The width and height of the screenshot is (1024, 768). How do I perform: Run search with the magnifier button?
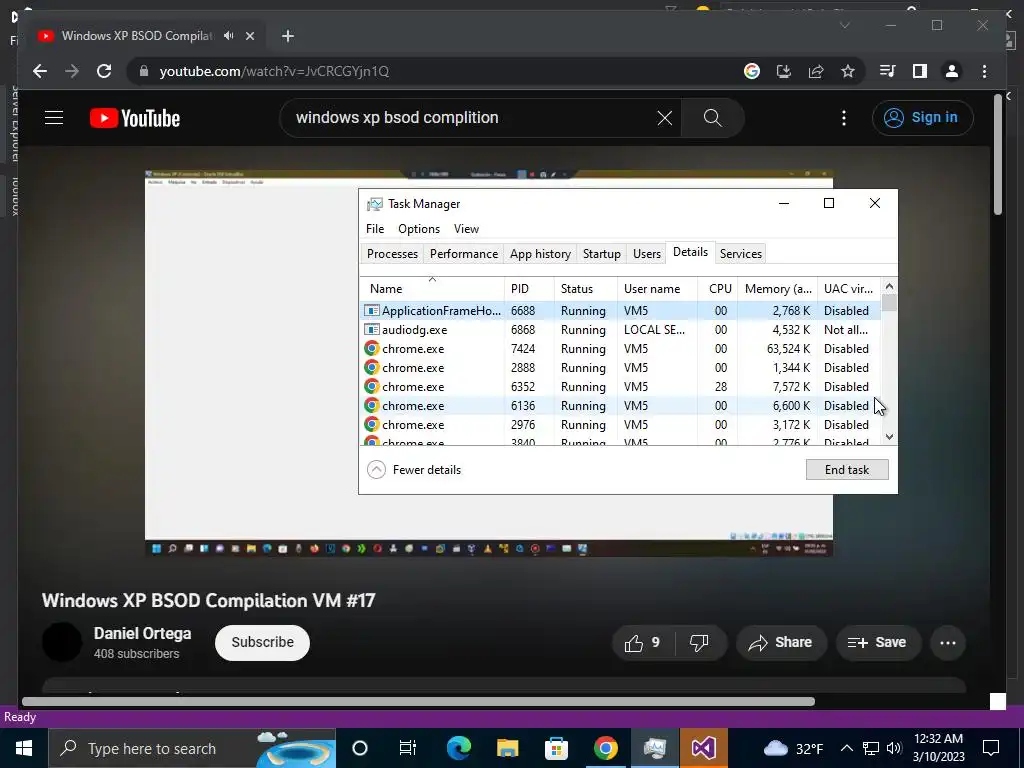point(712,118)
